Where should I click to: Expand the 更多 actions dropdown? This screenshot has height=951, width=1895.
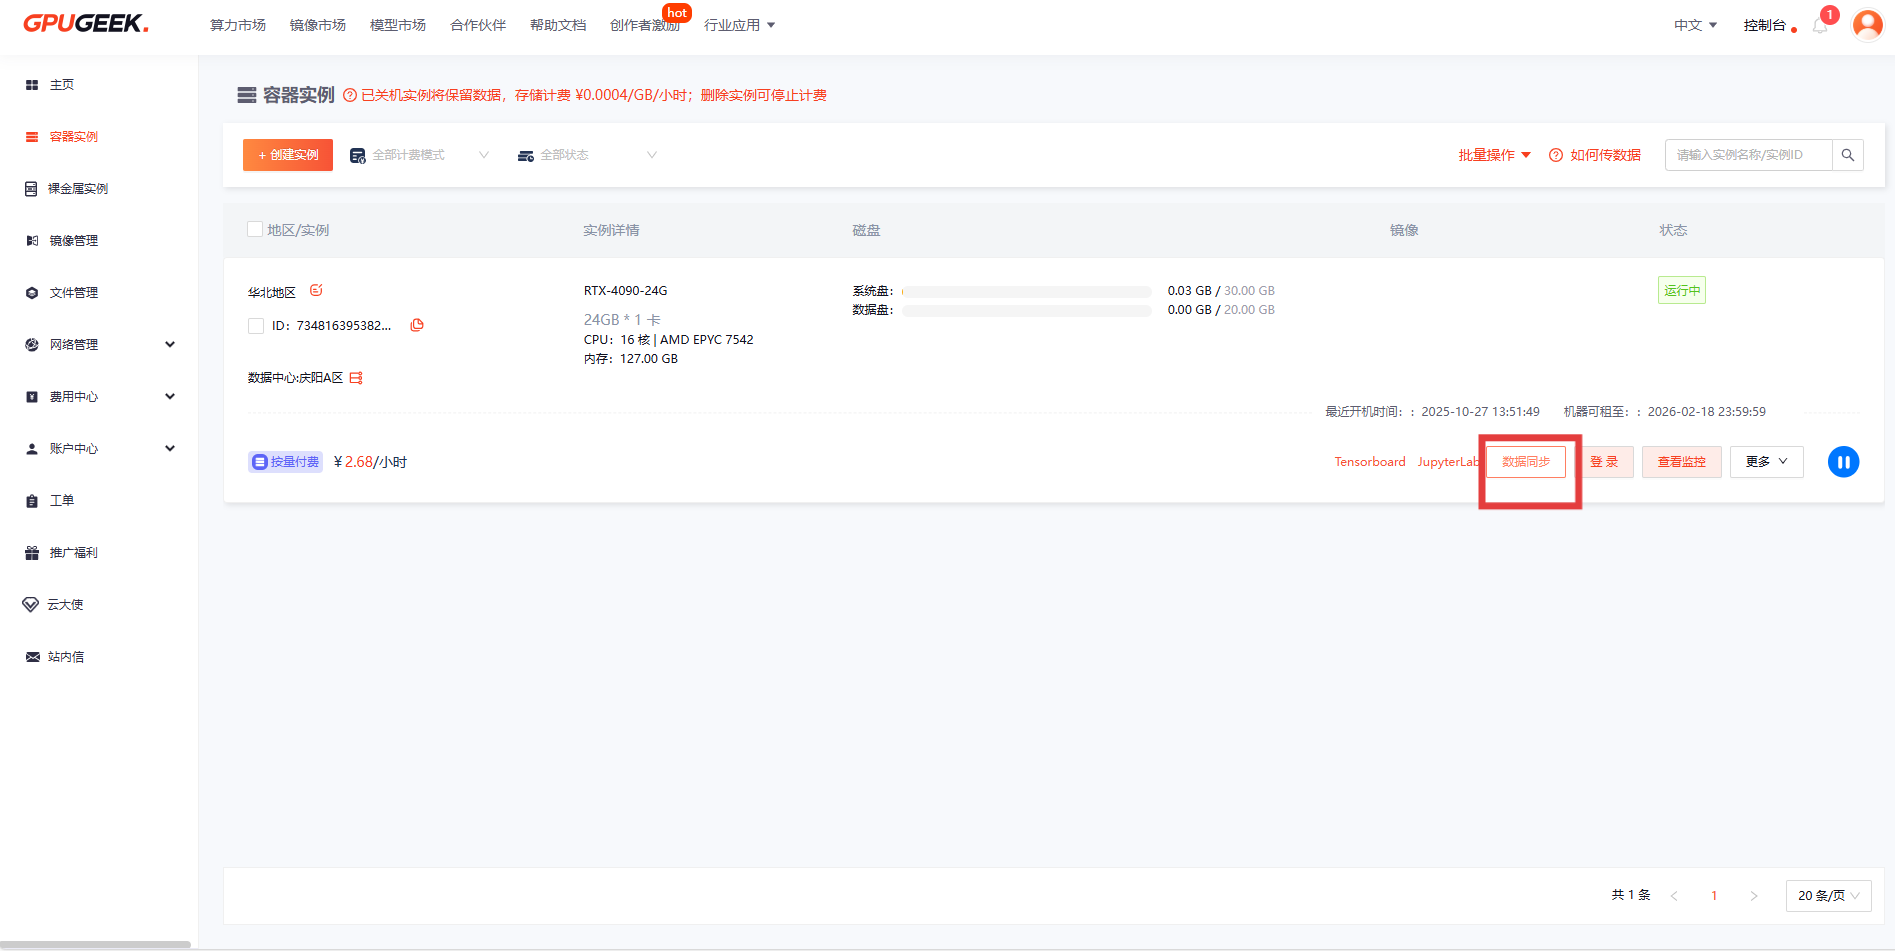tap(1766, 462)
